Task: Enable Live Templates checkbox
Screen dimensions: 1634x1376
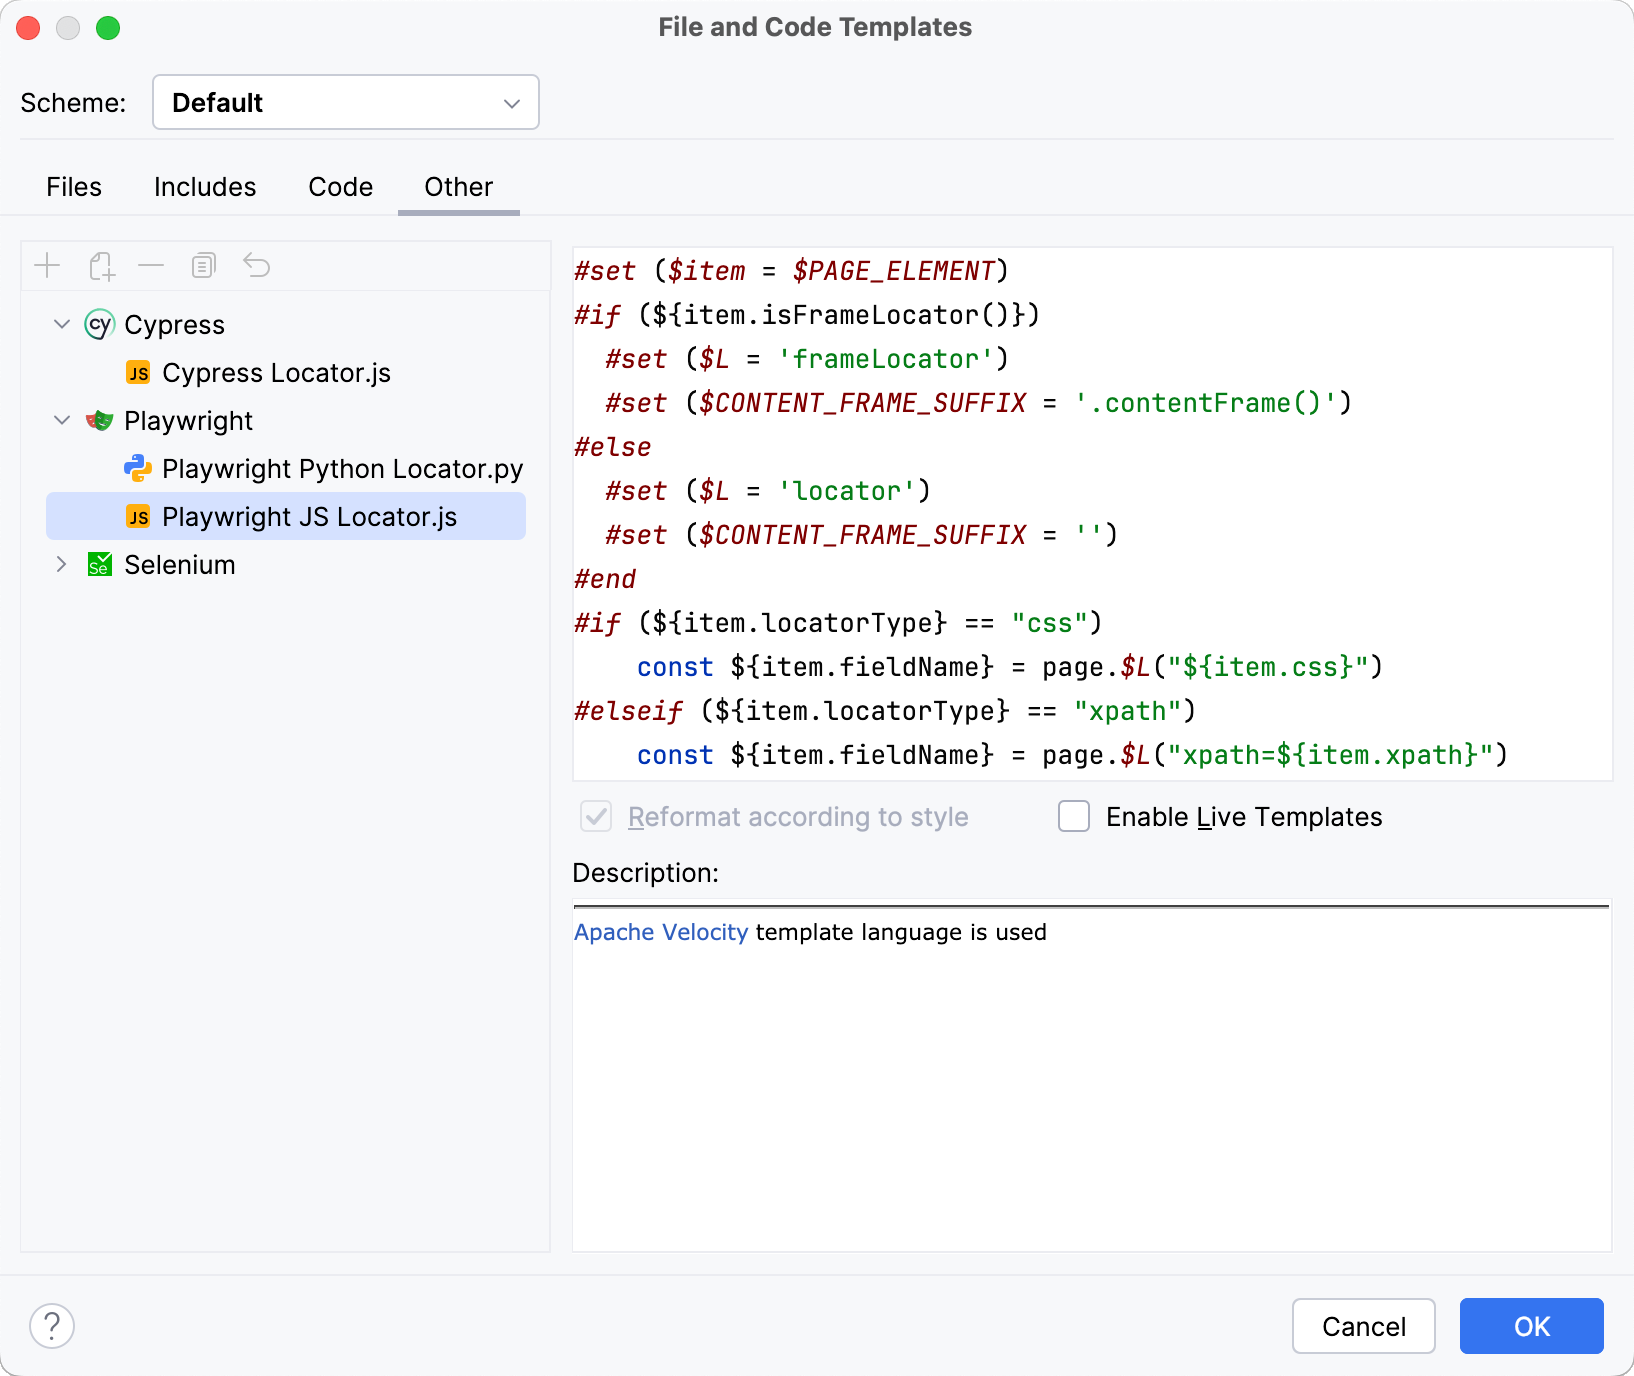Action: click(1073, 817)
